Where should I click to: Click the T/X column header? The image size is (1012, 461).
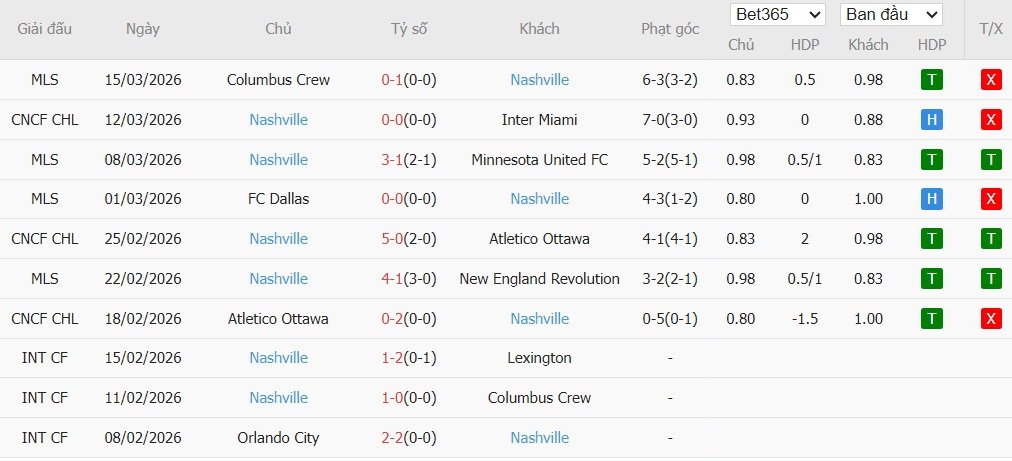991,29
